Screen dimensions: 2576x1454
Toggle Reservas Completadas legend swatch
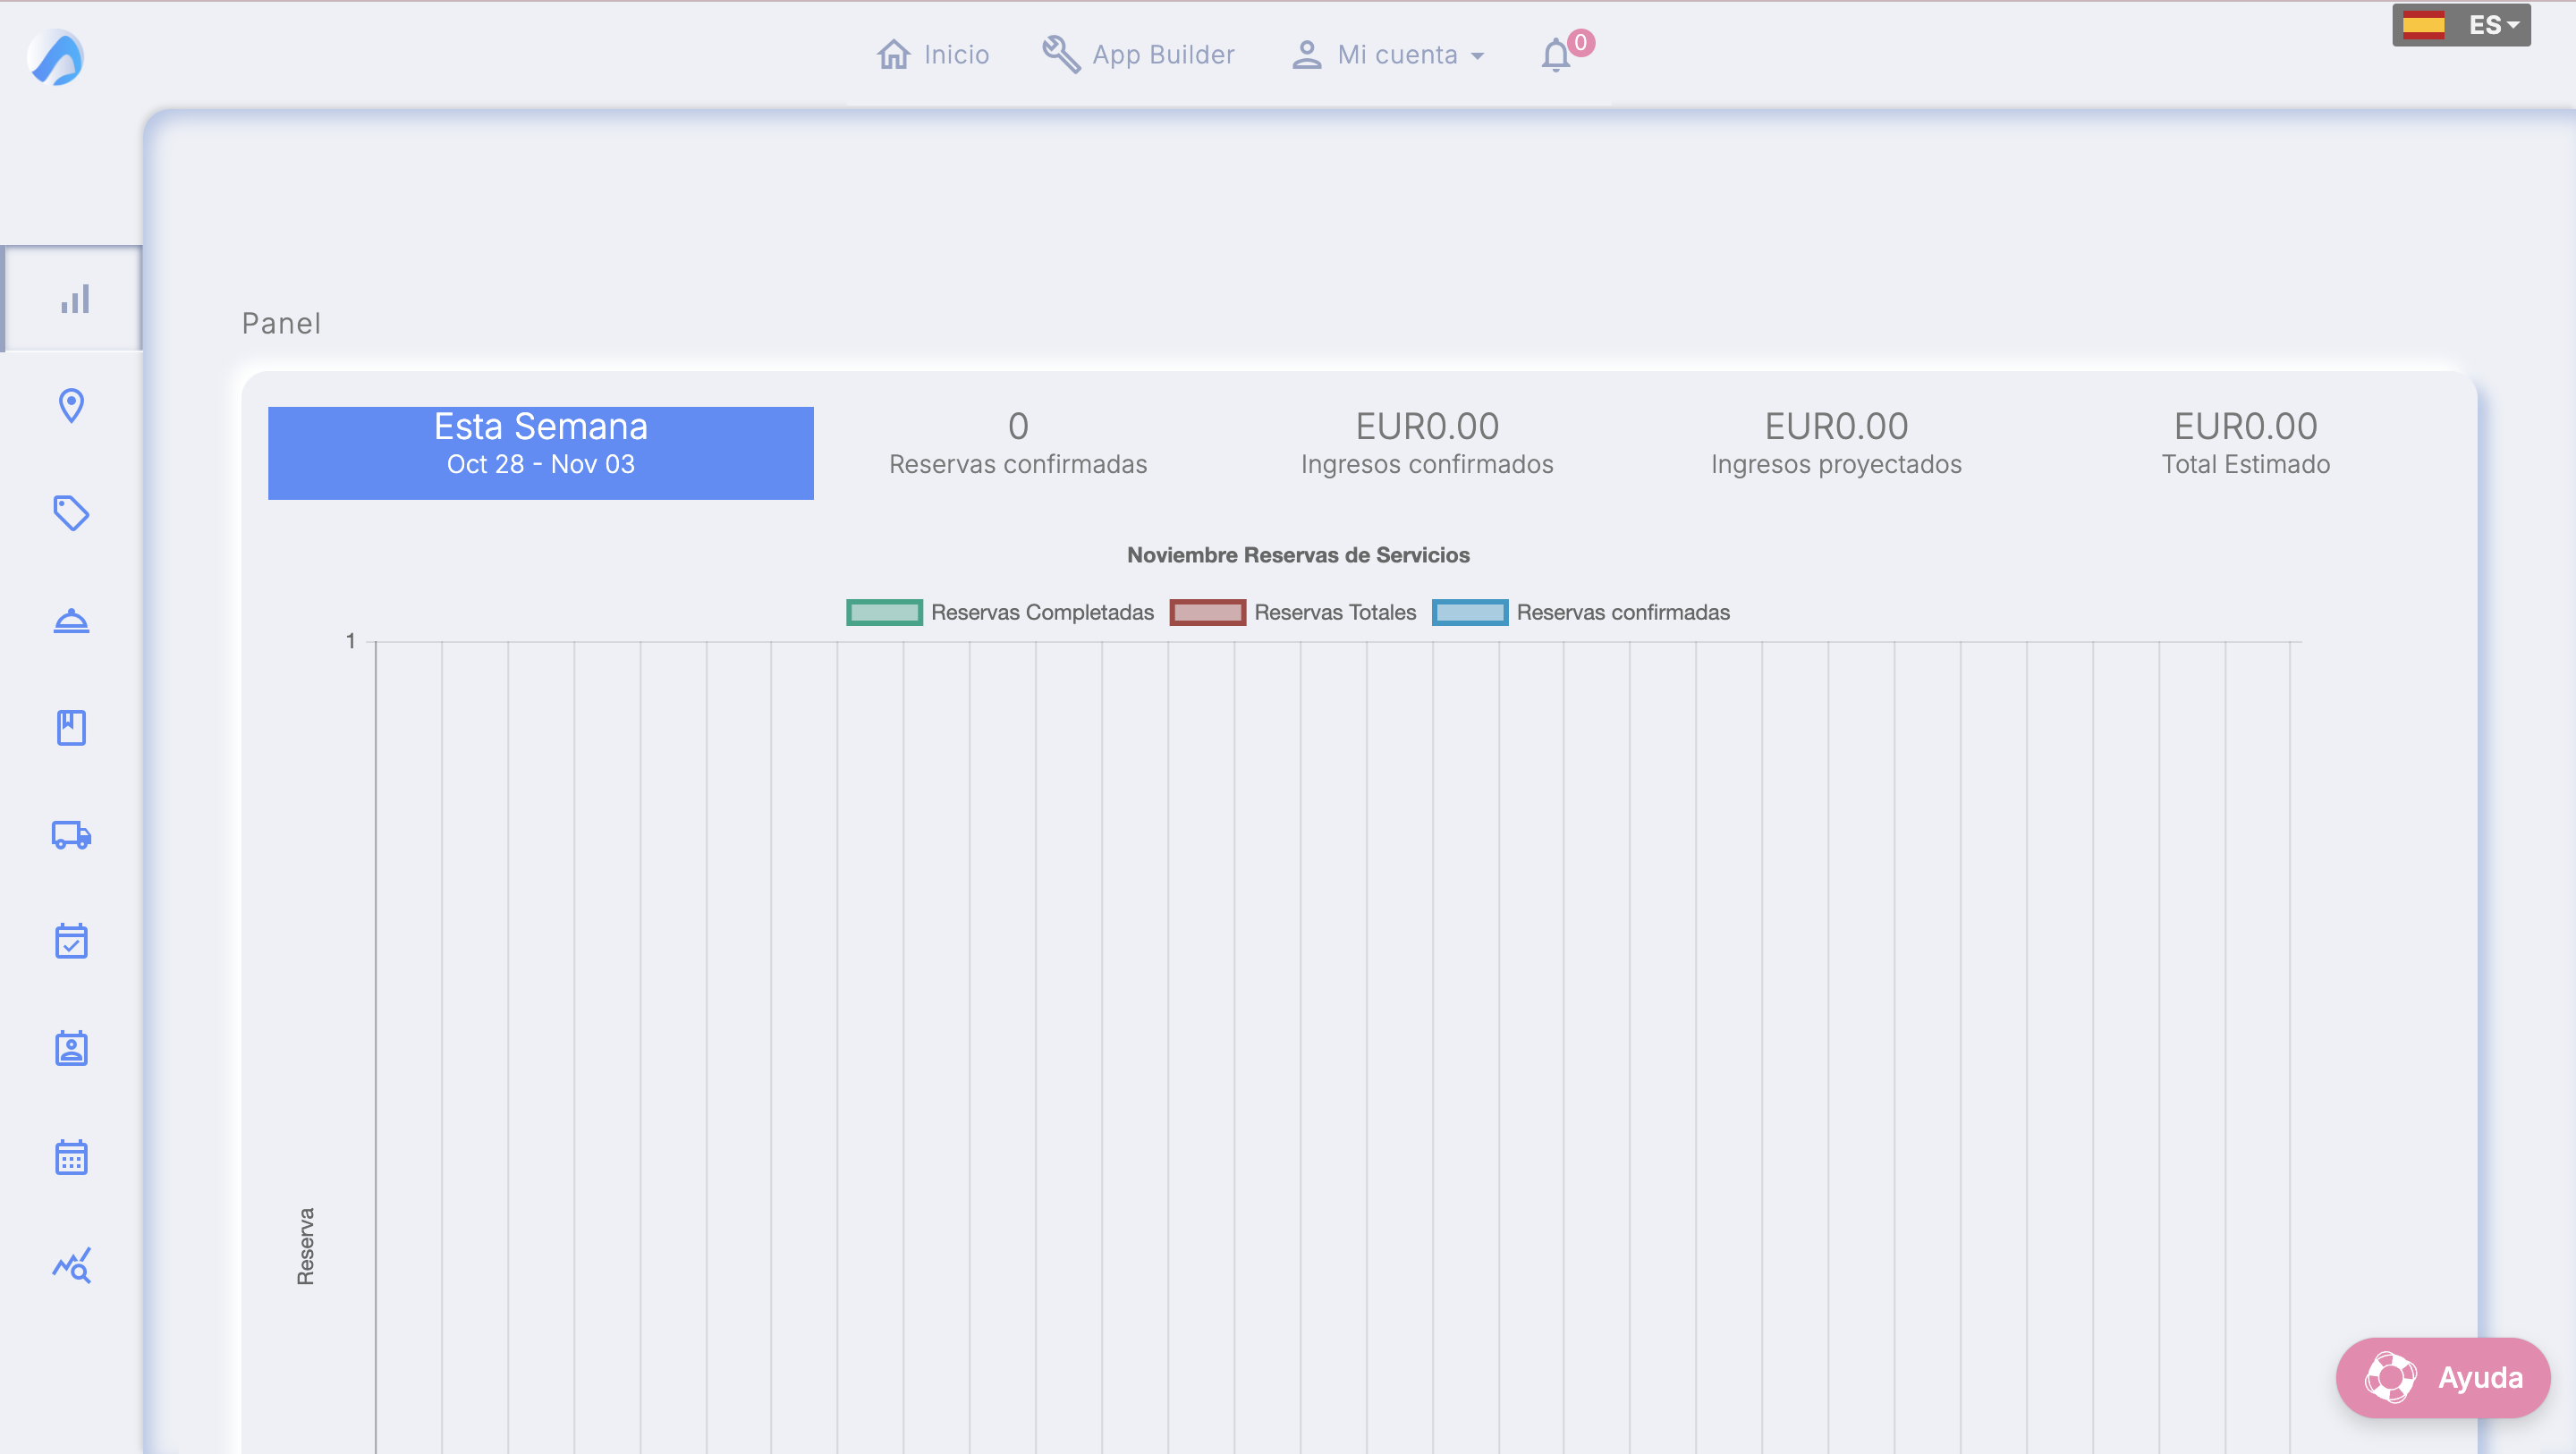(x=884, y=612)
